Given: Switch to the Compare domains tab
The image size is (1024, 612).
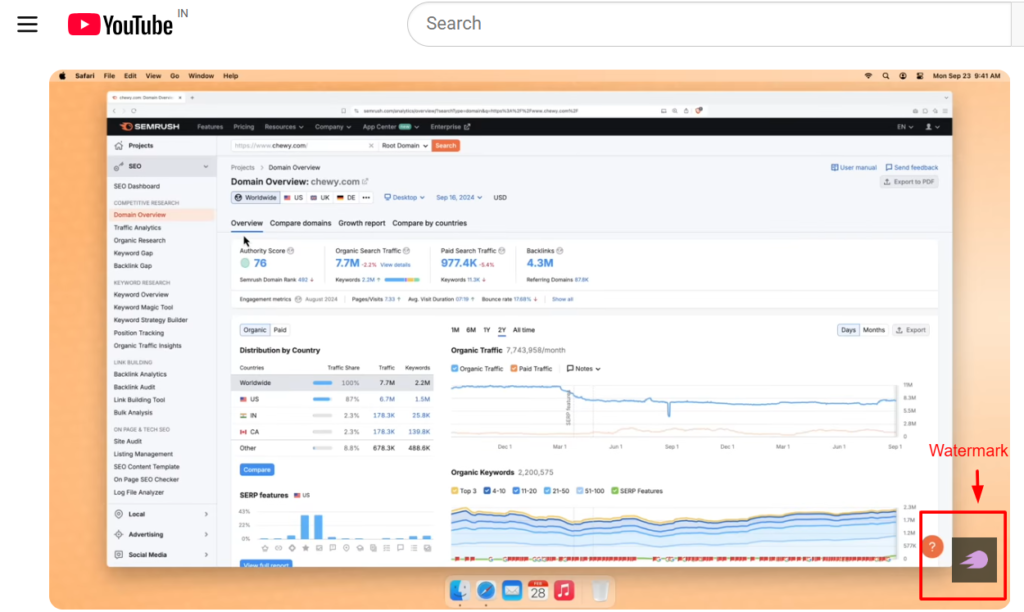Looking at the screenshot, I should 300,223.
